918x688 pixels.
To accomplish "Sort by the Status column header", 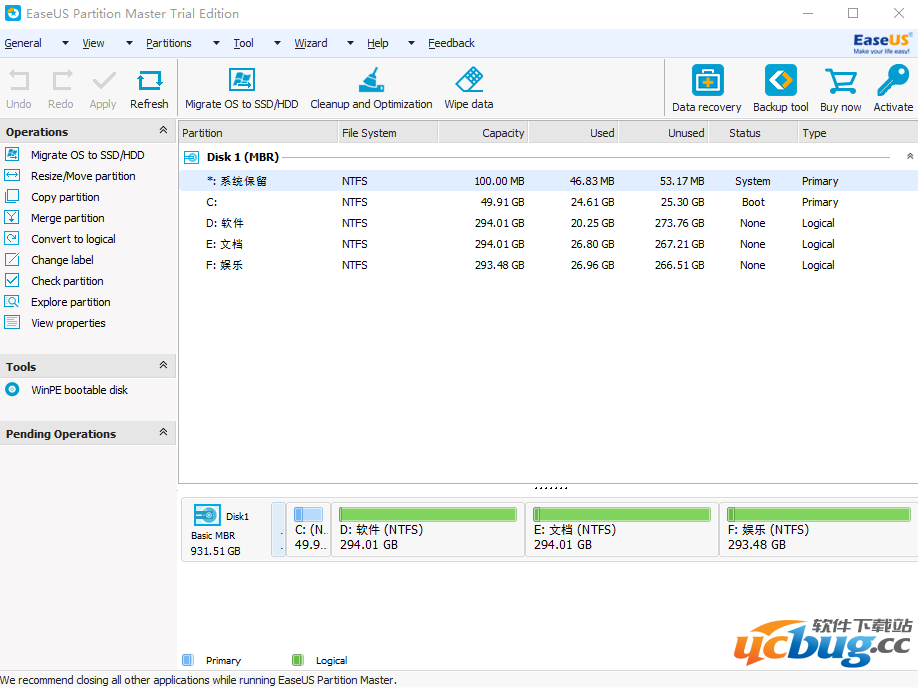I will pos(753,133).
